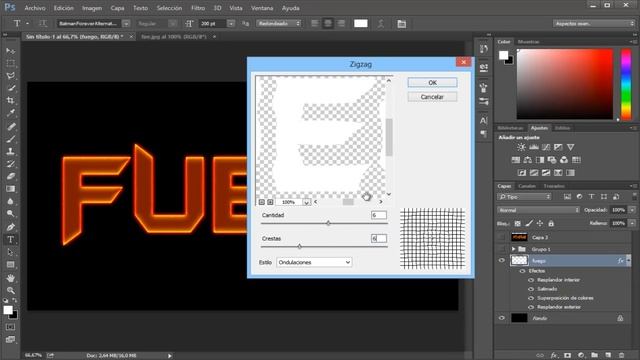Screen dimensions: 640x360
Task: Add a Brightness/Contrast adjustment
Action: click(521, 147)
